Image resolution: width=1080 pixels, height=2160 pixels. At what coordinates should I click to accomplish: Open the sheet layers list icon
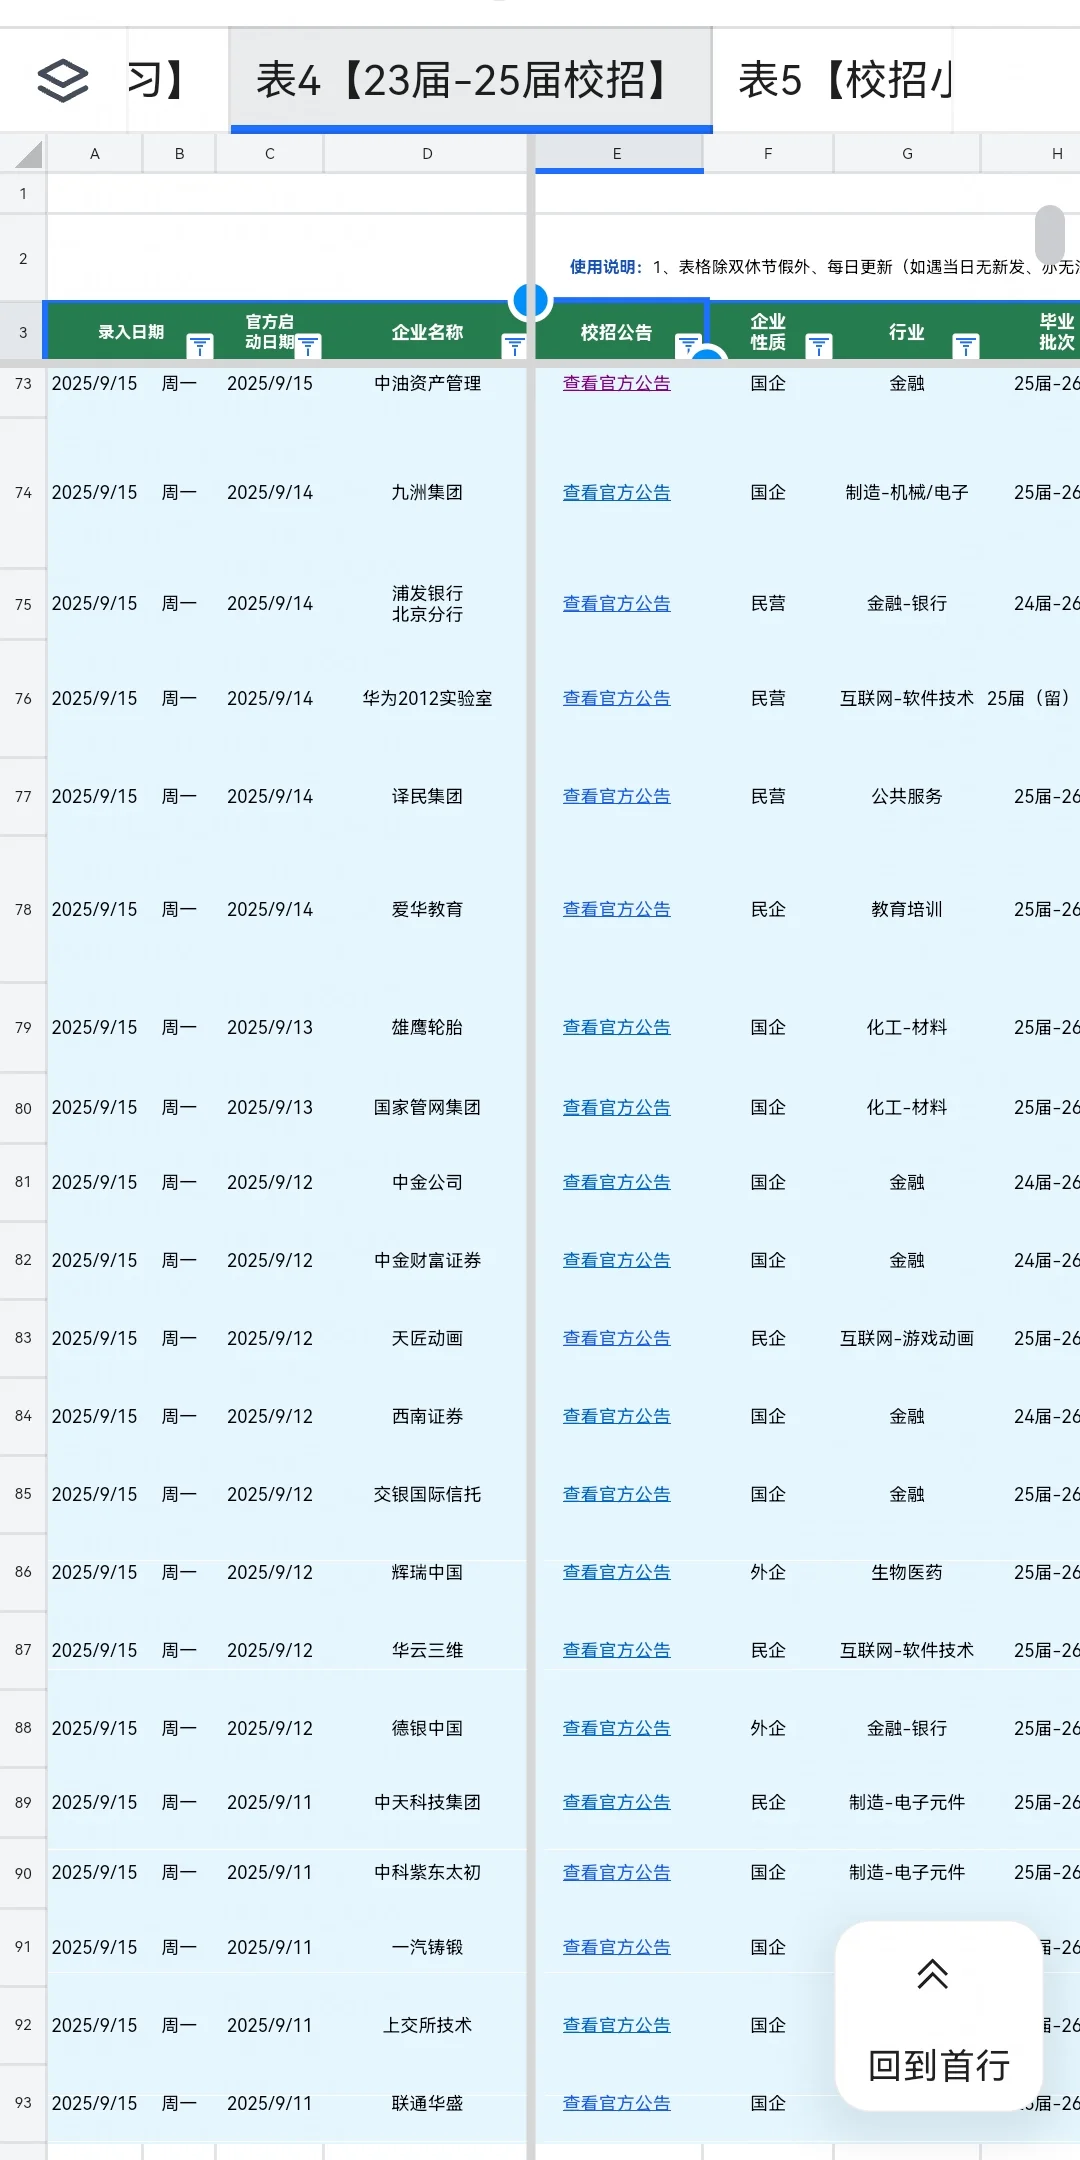pos(63,80)
